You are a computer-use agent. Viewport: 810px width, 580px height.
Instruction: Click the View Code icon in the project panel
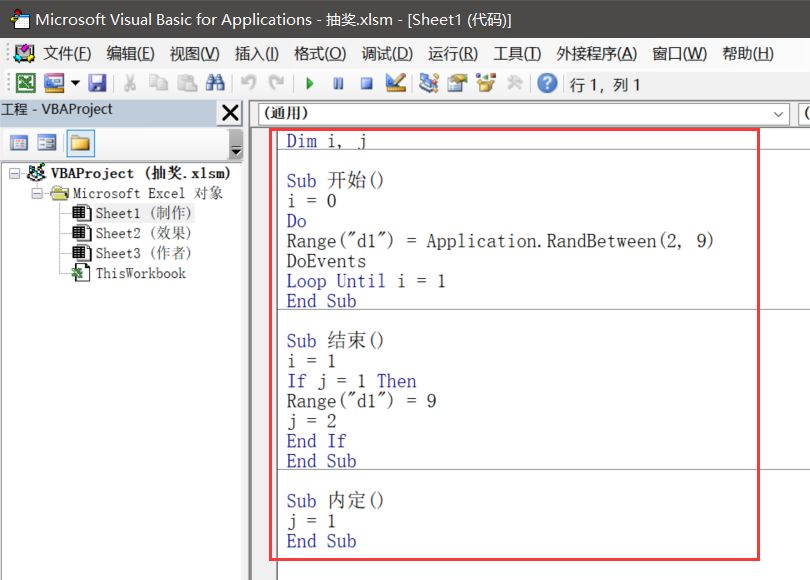(x=19, y=143)
